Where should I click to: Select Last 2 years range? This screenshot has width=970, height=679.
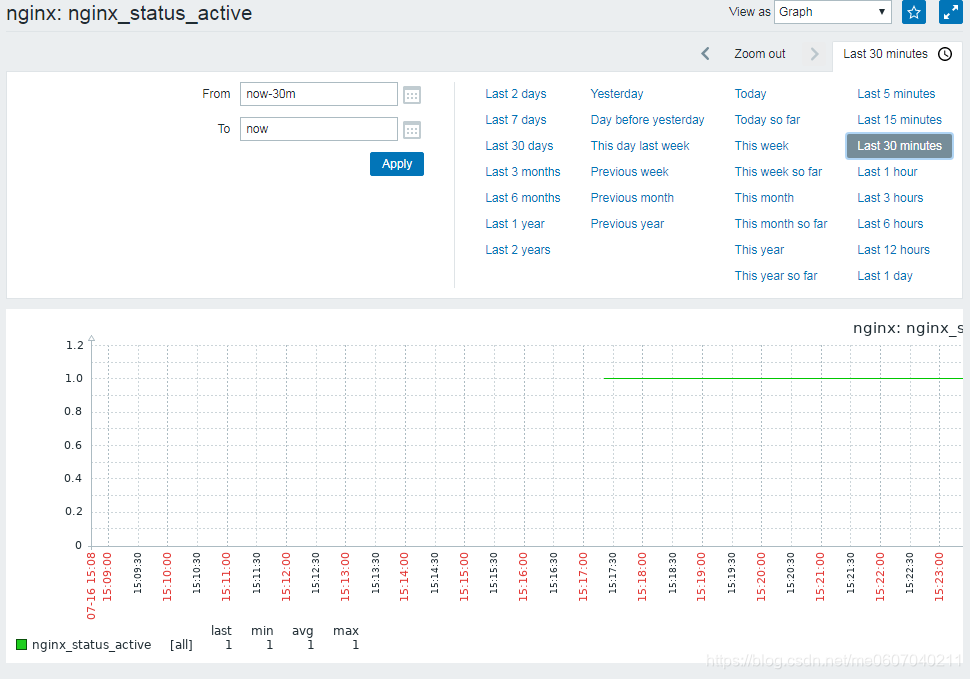pos(518,250)
